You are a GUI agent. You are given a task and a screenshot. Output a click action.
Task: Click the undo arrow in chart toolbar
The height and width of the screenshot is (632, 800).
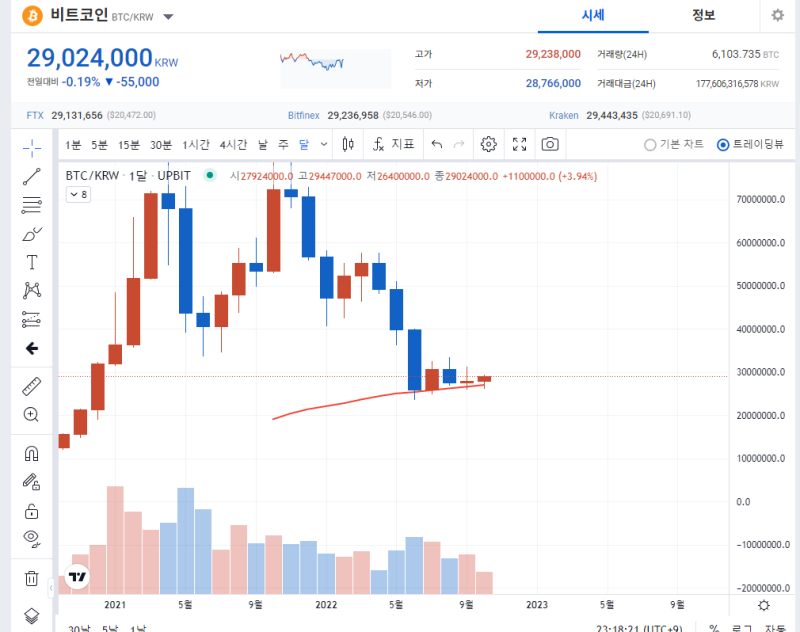[437, 144]
